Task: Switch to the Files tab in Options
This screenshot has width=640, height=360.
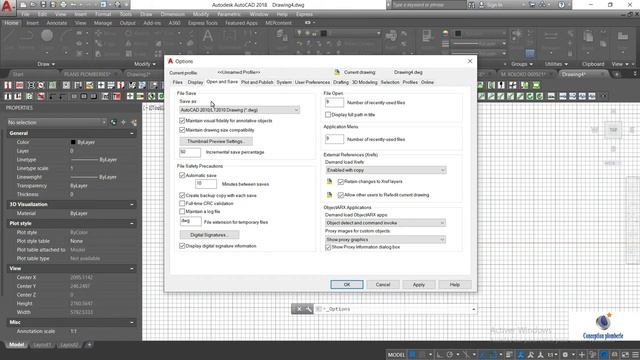Action: pos(178,82)
